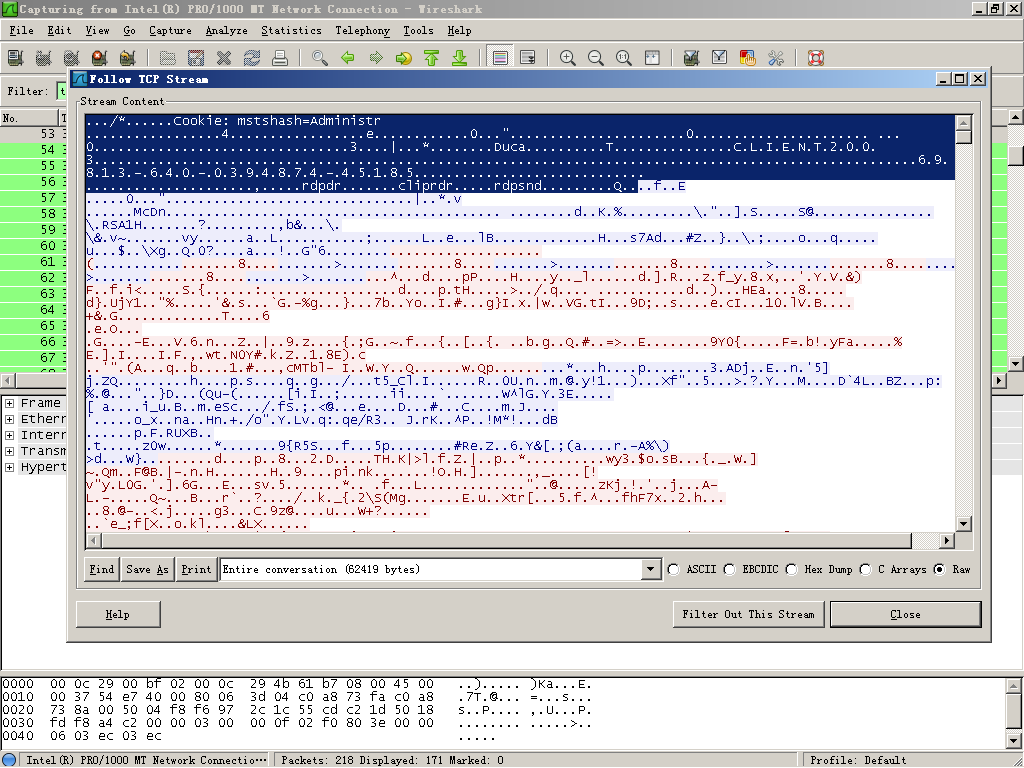Viewport: 1024px width, 768px height.
Task: Click packet list vertical scrollbar thumb
Action: coord(1016,155)
